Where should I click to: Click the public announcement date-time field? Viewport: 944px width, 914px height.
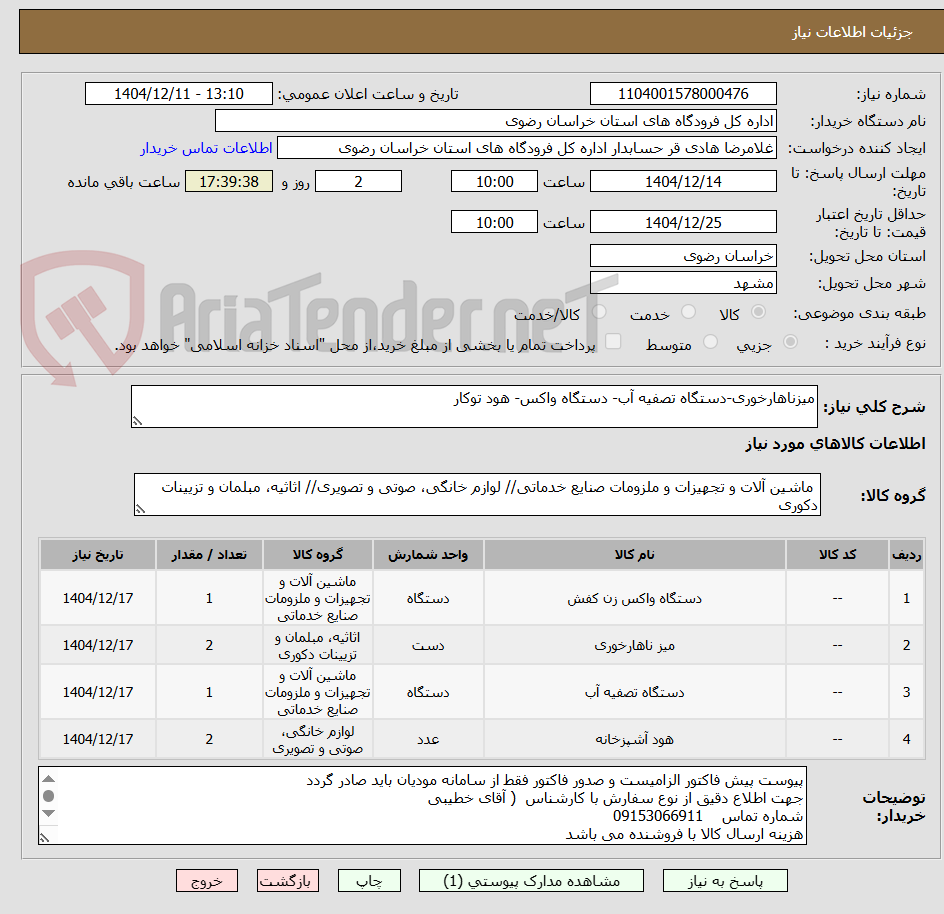point(179,94)
